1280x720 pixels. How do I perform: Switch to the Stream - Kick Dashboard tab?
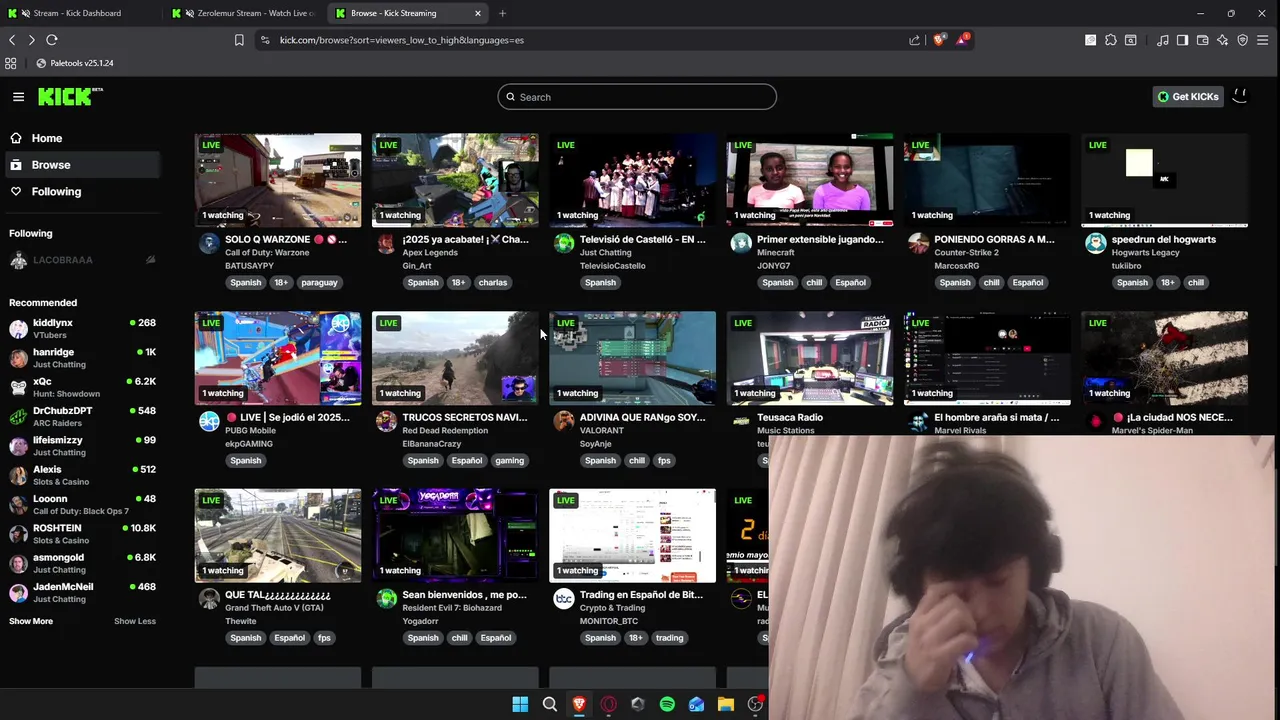click(x=78, y=13)
